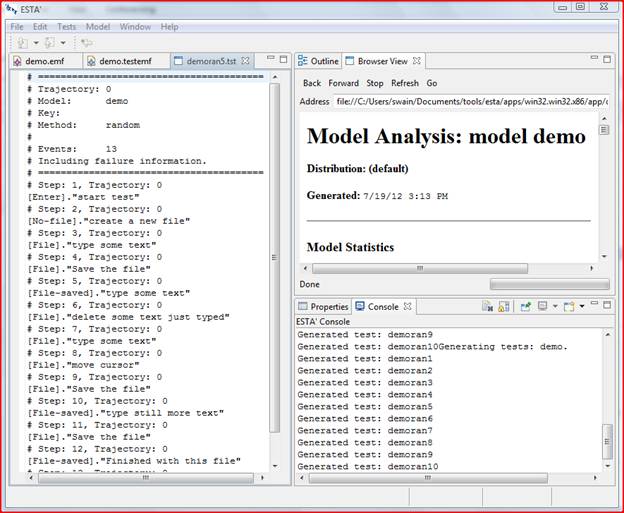Maximize the editor area pane
Image resolution: width=624 pixels, height=513 pixels.
tap(283, 61)
